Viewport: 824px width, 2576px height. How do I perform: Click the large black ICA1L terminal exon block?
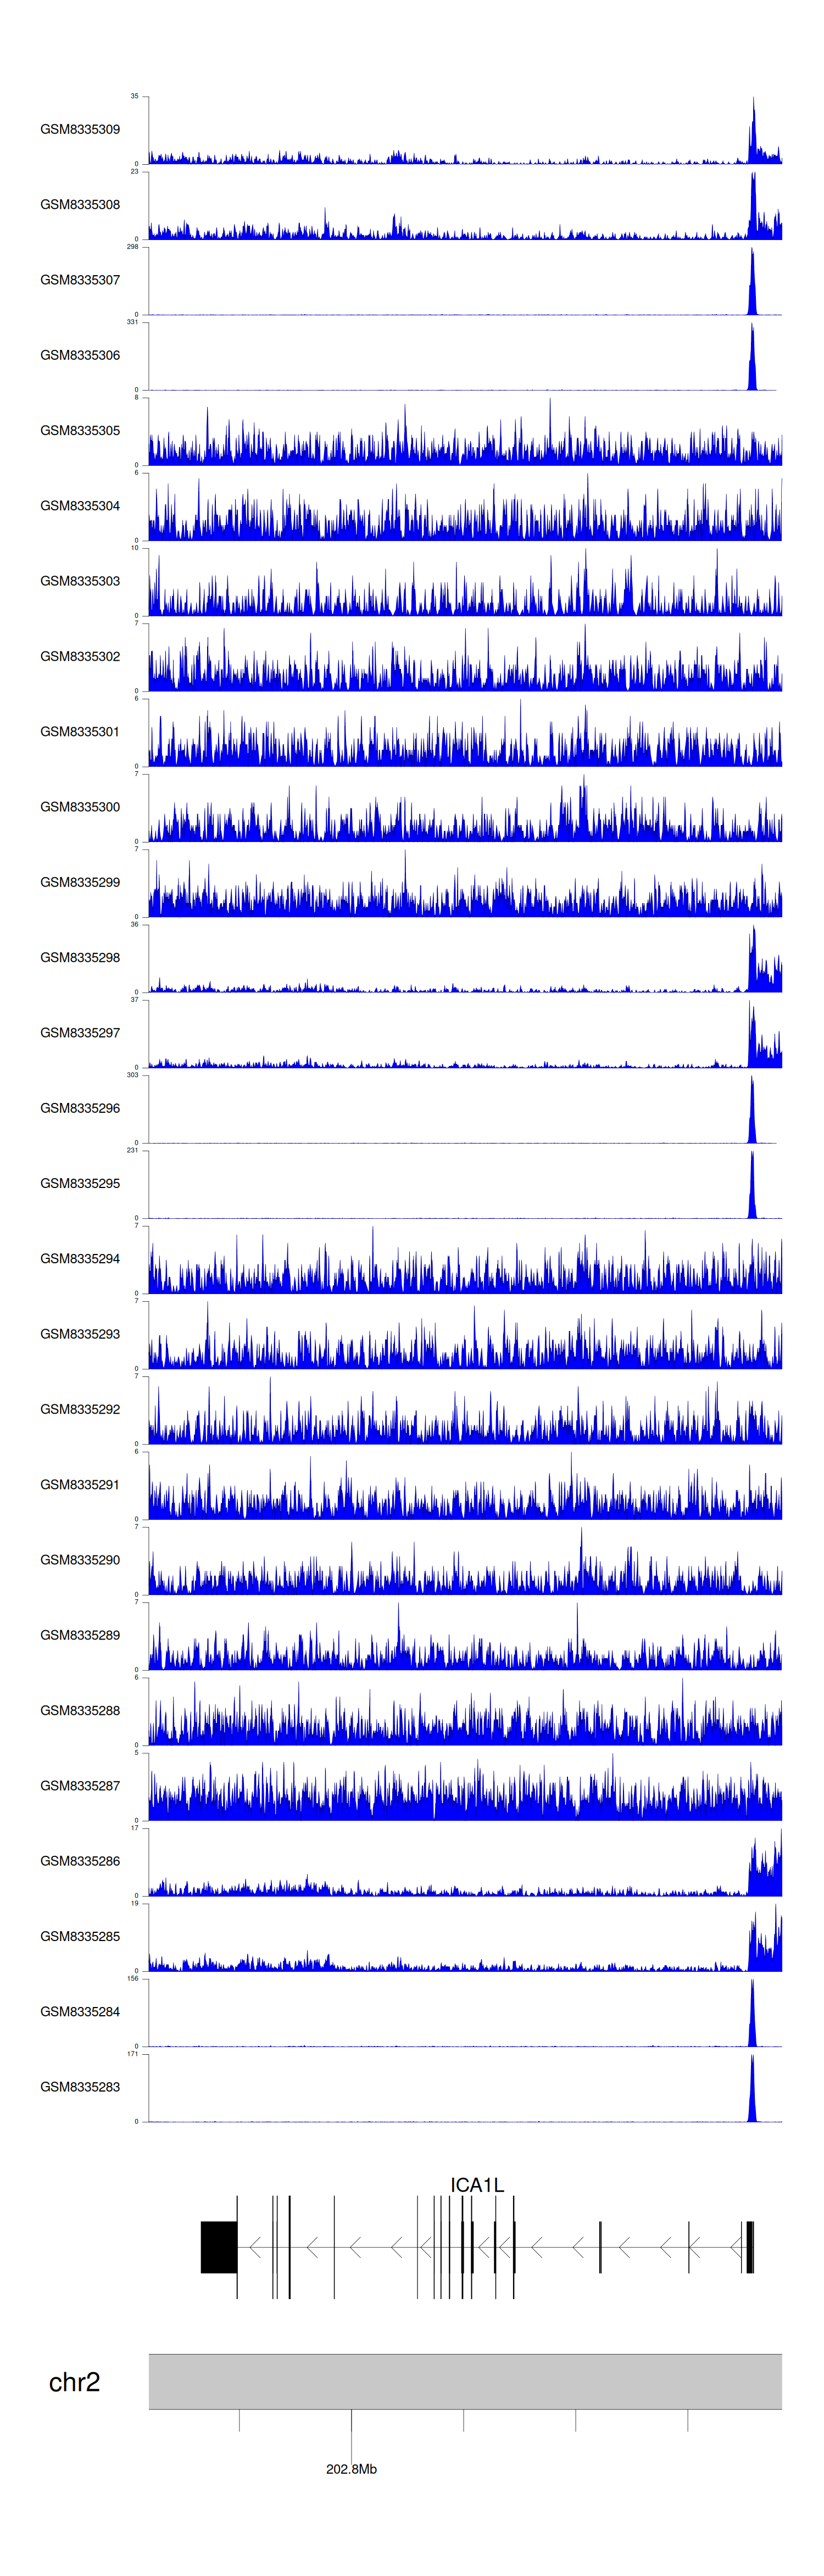click(x=218, y=2247)
